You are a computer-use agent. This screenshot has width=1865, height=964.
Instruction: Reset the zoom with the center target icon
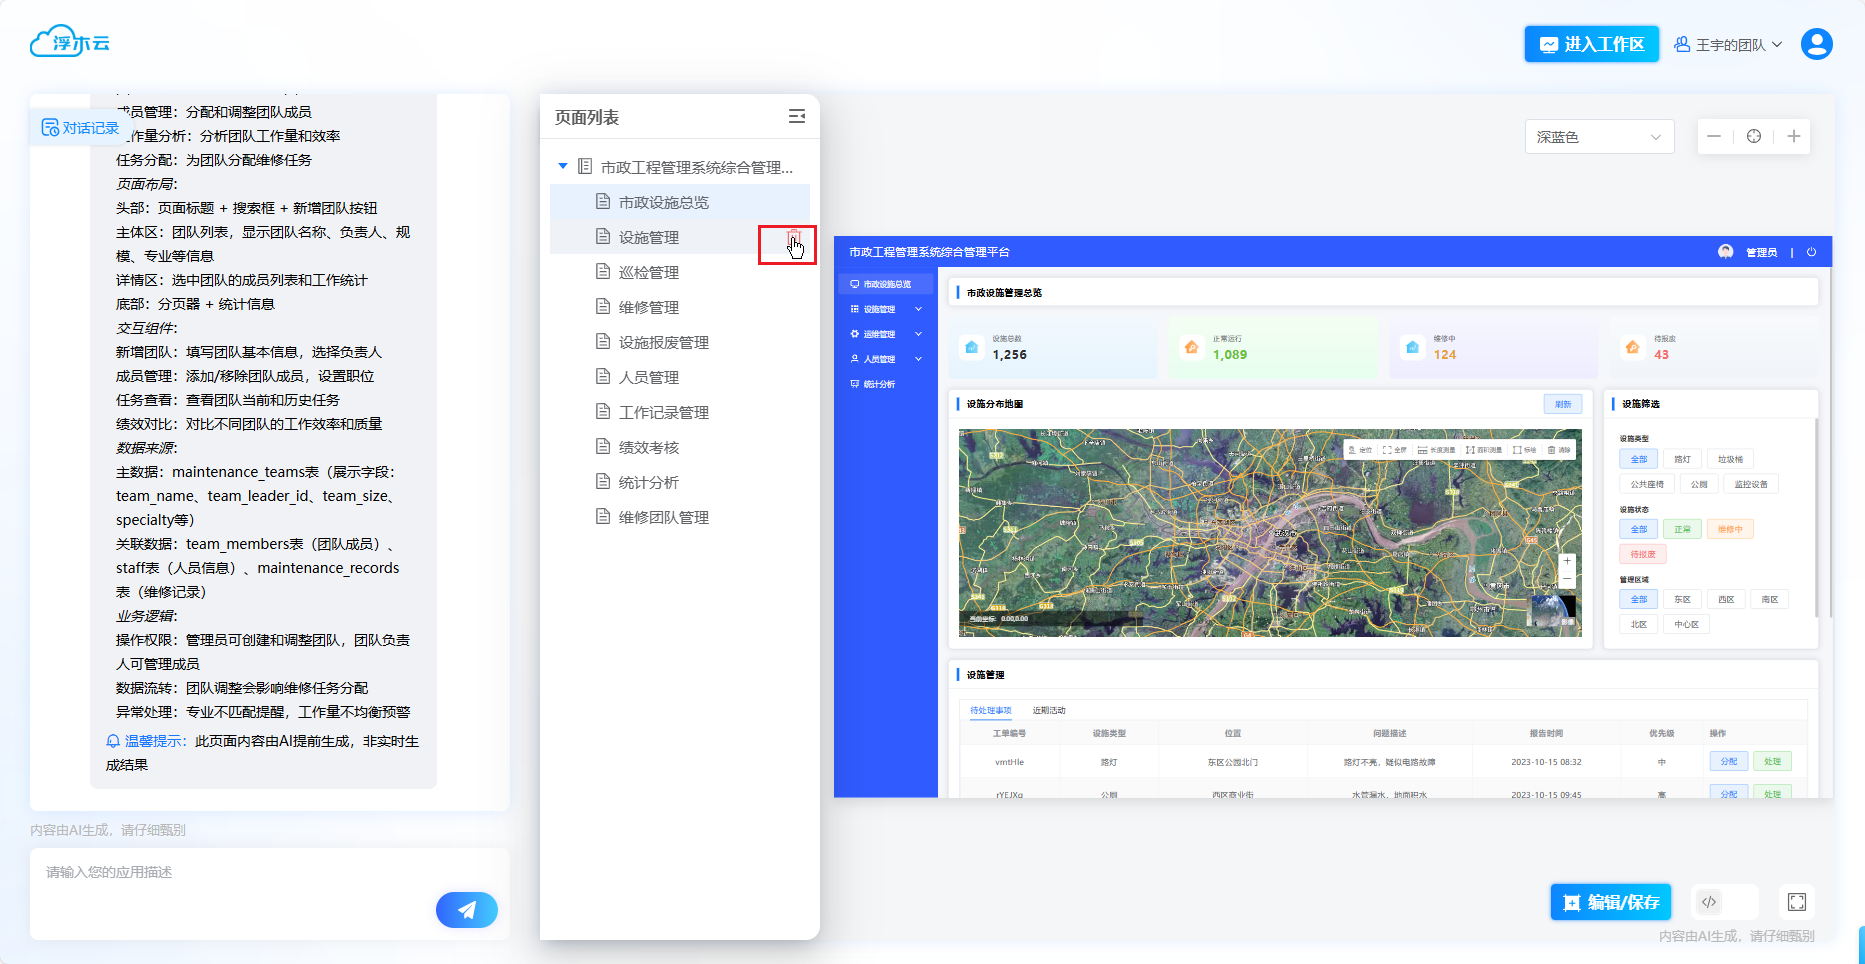tap(1754, 137)
